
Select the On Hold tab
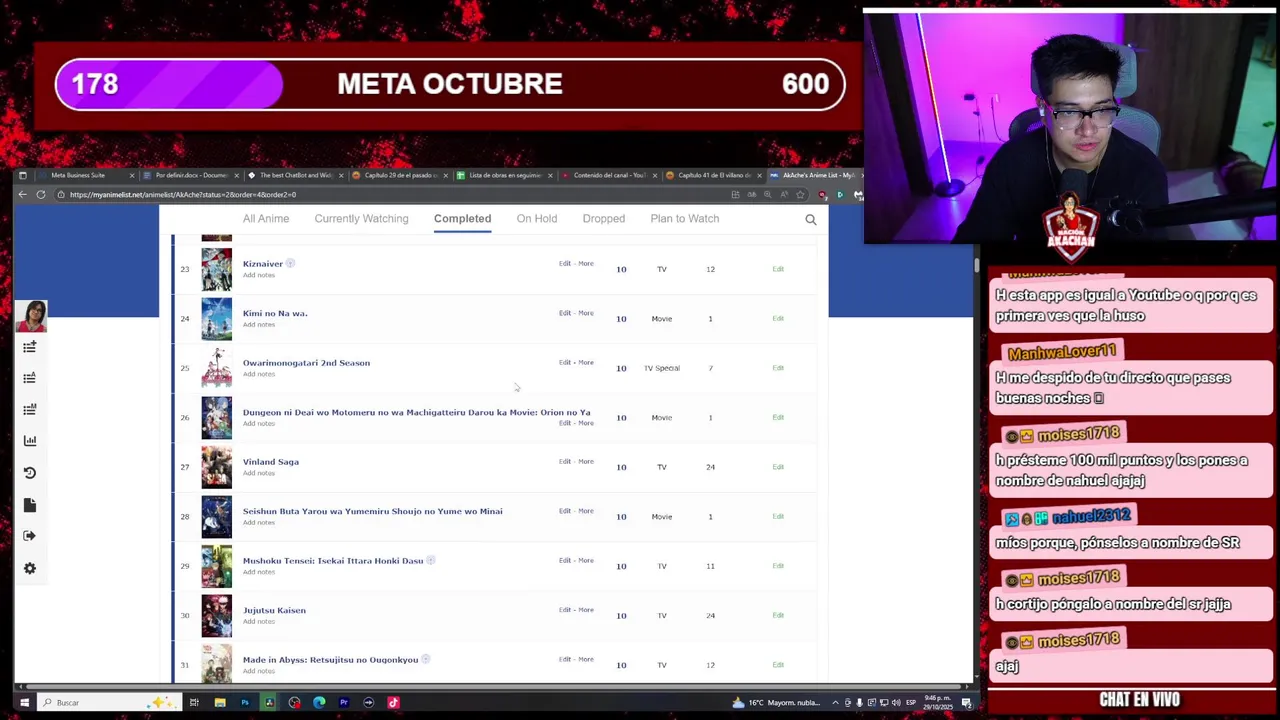(537, 219)
